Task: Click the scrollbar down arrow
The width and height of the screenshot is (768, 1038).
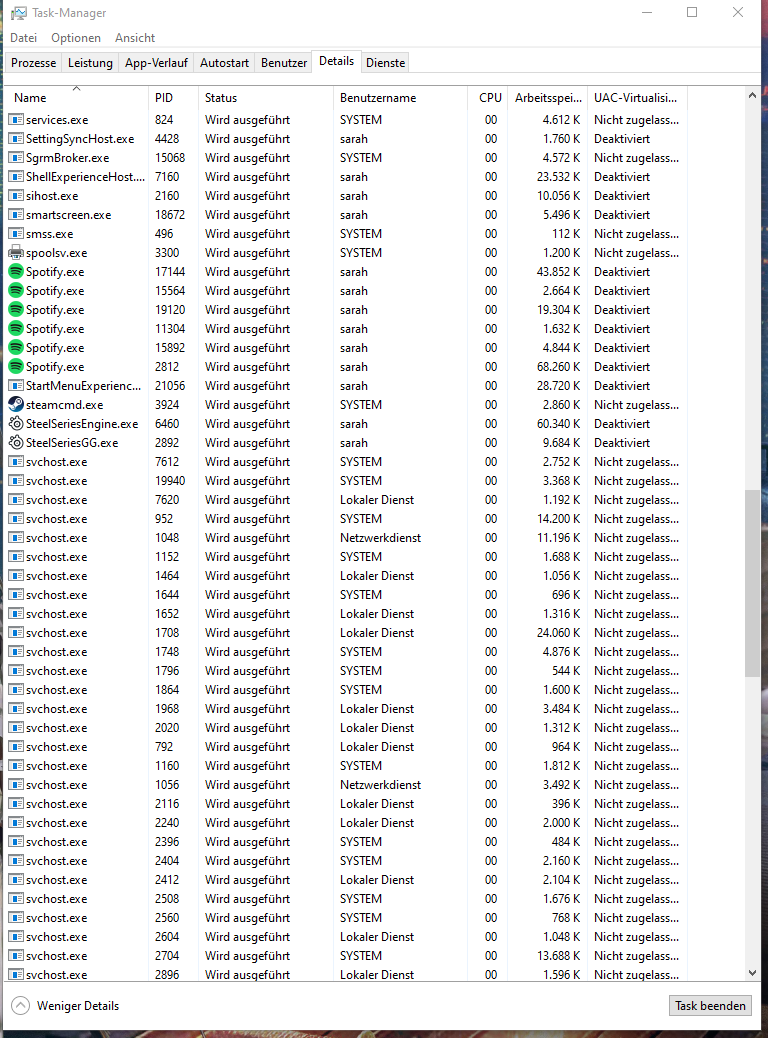Action: 752,972
